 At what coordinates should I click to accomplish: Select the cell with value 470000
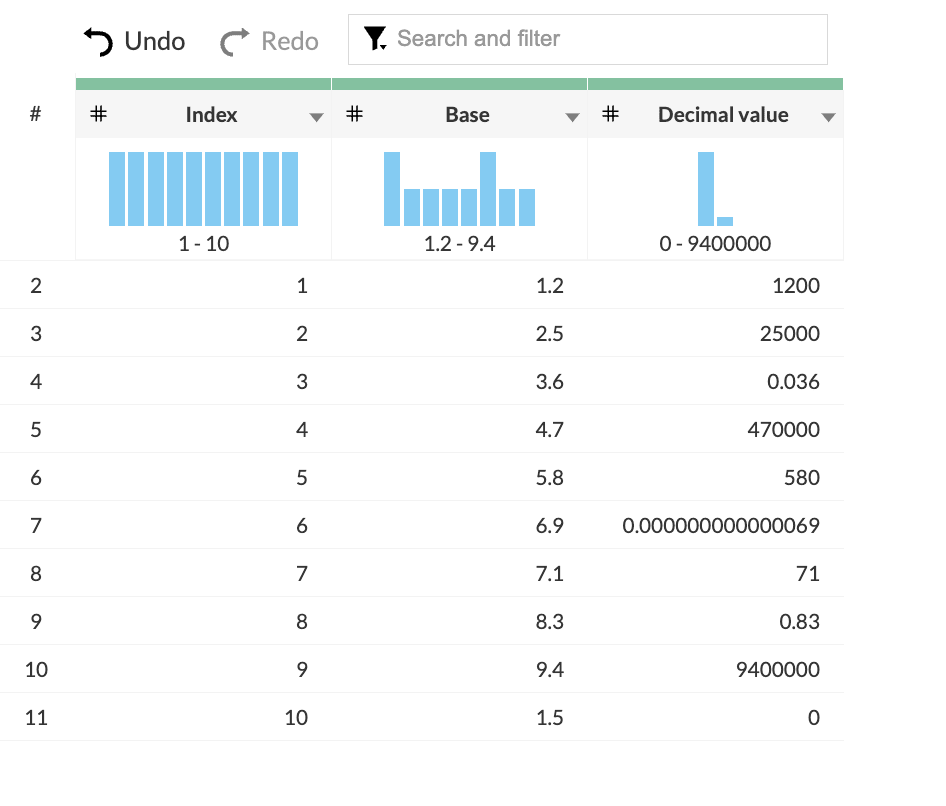[783, 430]
